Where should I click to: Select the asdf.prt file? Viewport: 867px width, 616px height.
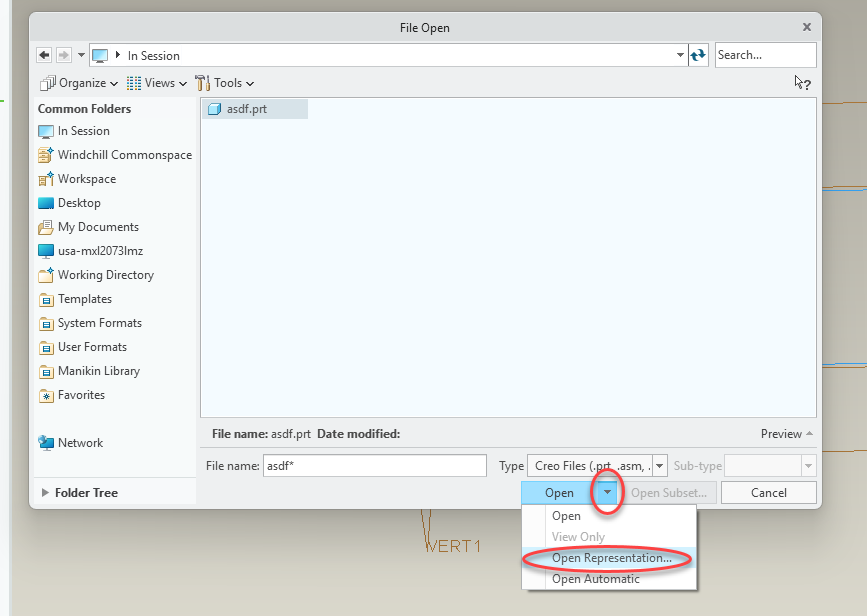coord(255,109)
